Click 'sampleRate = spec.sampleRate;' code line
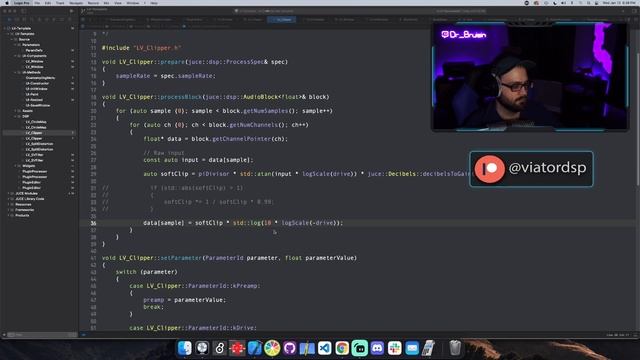The image size is (640, 360). point(165,76)
